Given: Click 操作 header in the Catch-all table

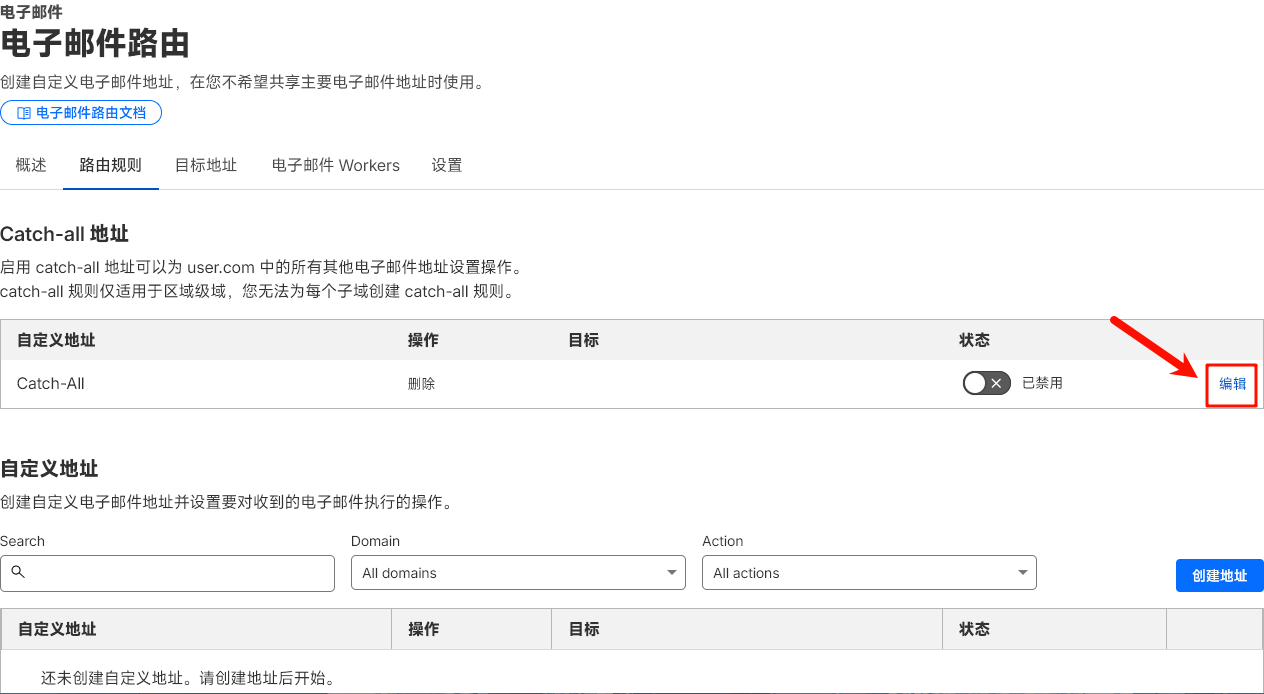Looking at the screenshot, I should pos(423,340).
